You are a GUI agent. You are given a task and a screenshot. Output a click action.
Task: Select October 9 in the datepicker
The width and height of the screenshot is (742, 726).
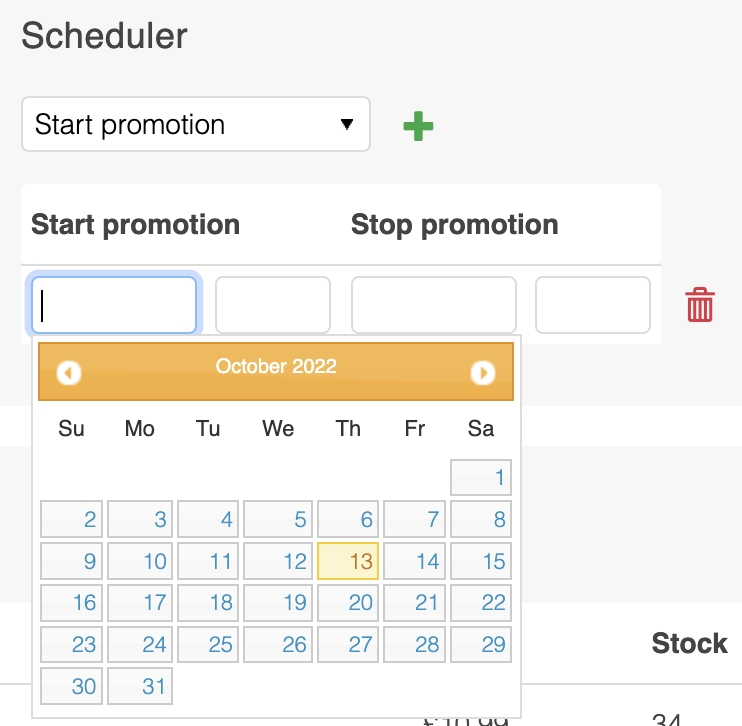[x=72, y=561]
